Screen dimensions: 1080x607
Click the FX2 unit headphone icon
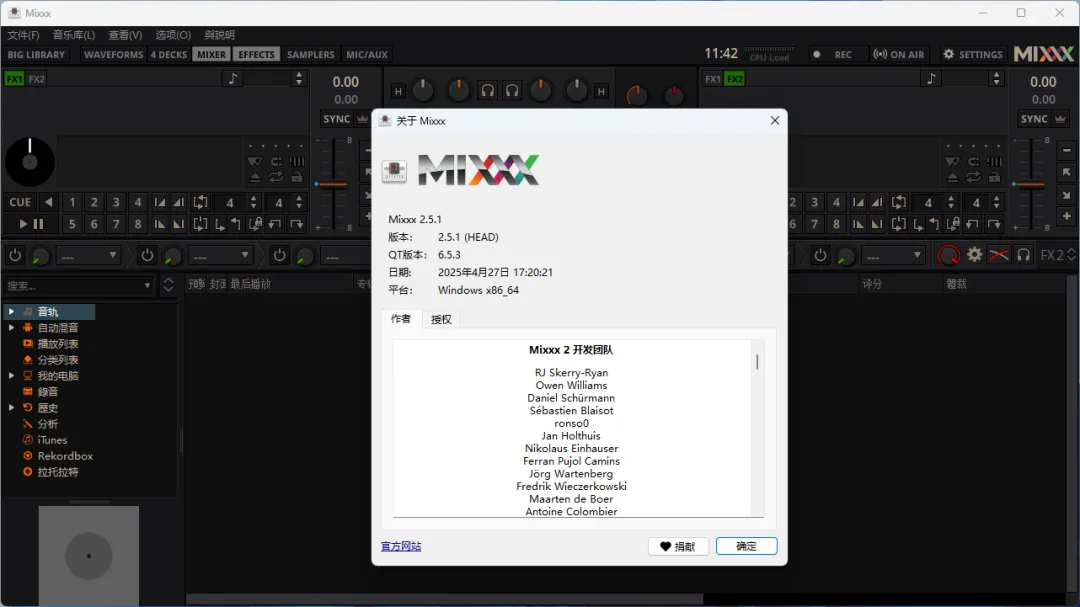click(x=1024, y=256)
